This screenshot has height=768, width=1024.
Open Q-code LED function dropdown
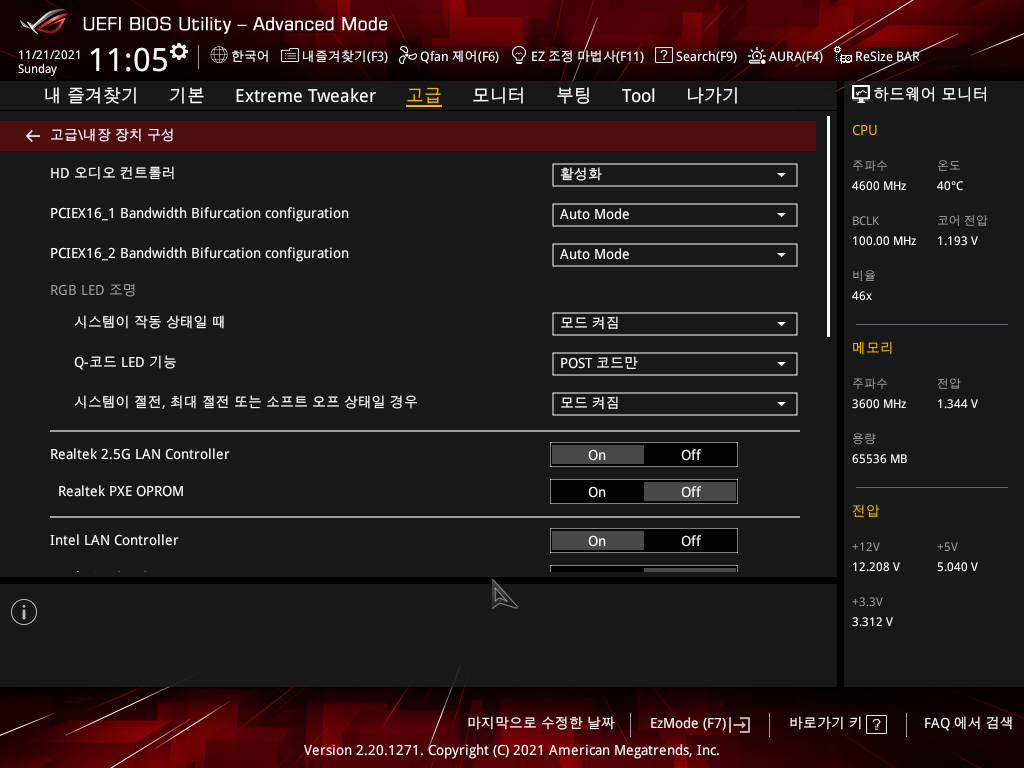[675, 364]
